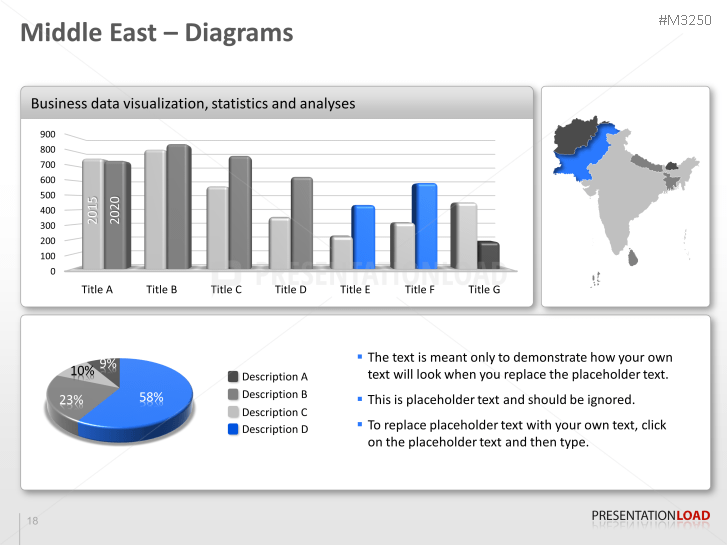The width and height of the screenshot is (727, 545).
Task: Click the PresentationLoad logo
Action: coord(650,516)
